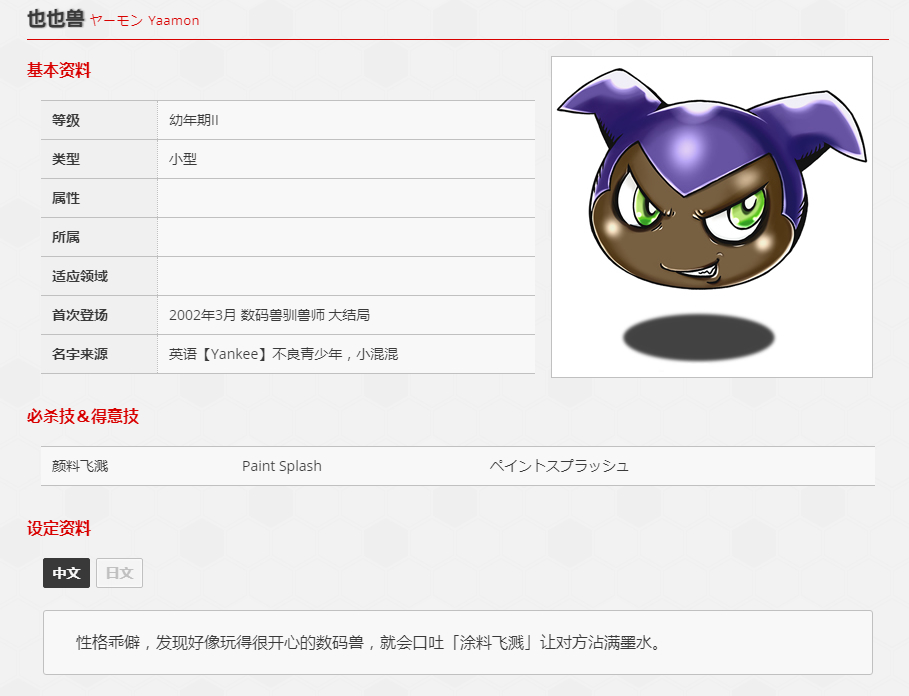Select the 设定资料 section heading
The image size is (909, 696).
(59, 529)
